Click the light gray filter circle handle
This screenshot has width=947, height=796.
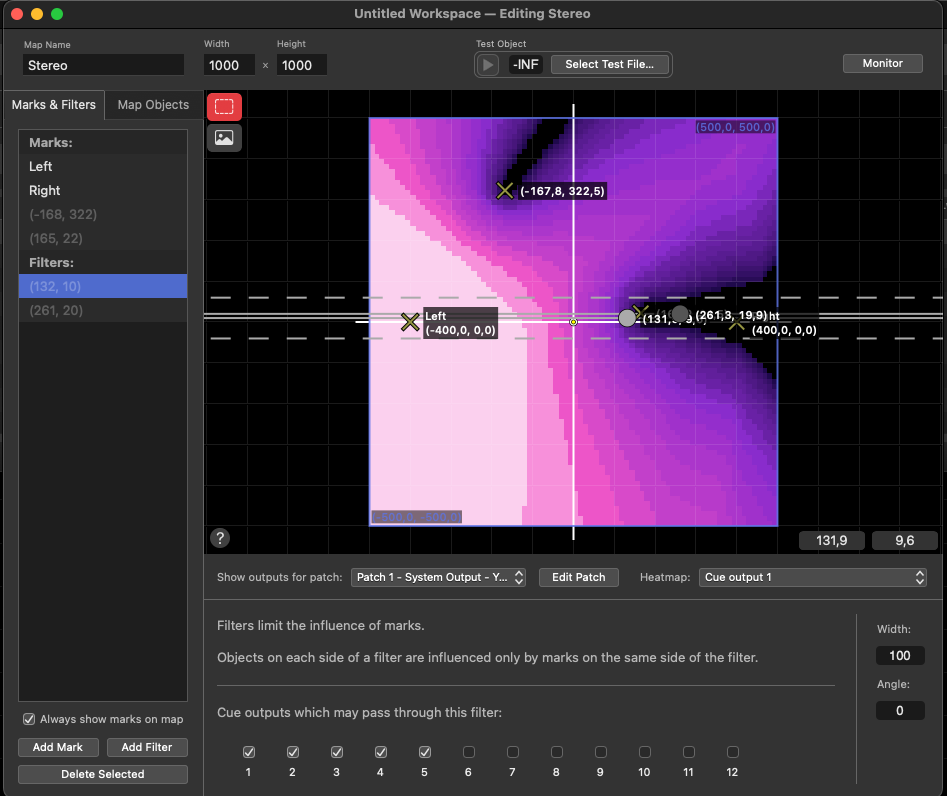(627, 318)
